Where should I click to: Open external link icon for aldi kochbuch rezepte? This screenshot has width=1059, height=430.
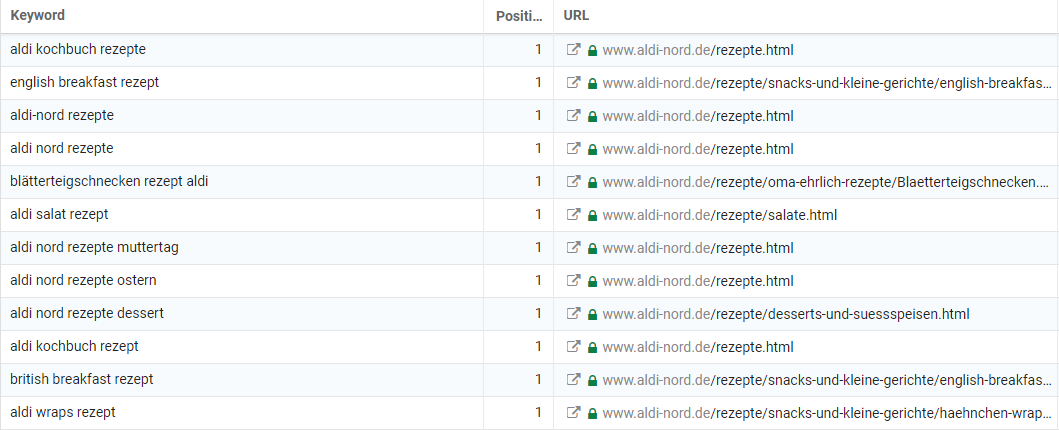pos(573,49)
